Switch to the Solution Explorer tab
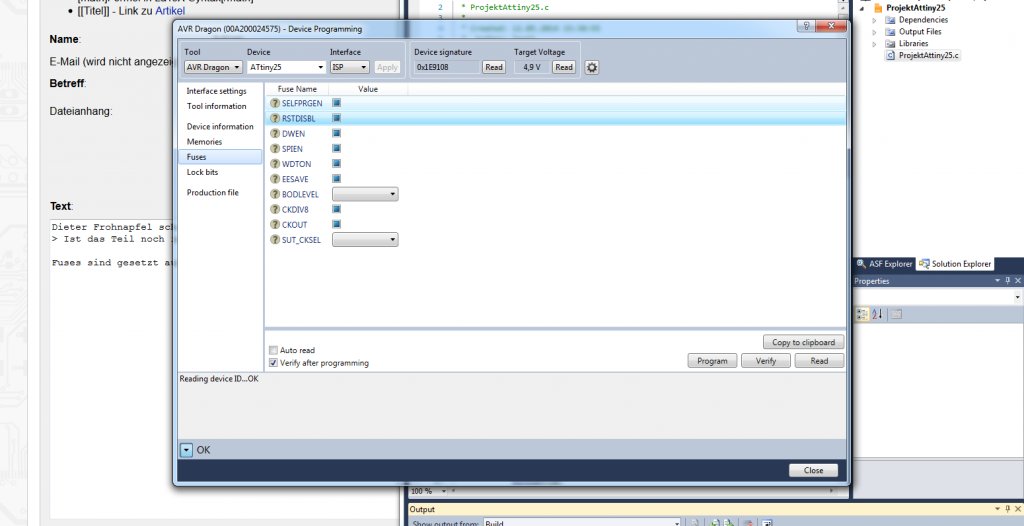 click(x=954, y=264)
